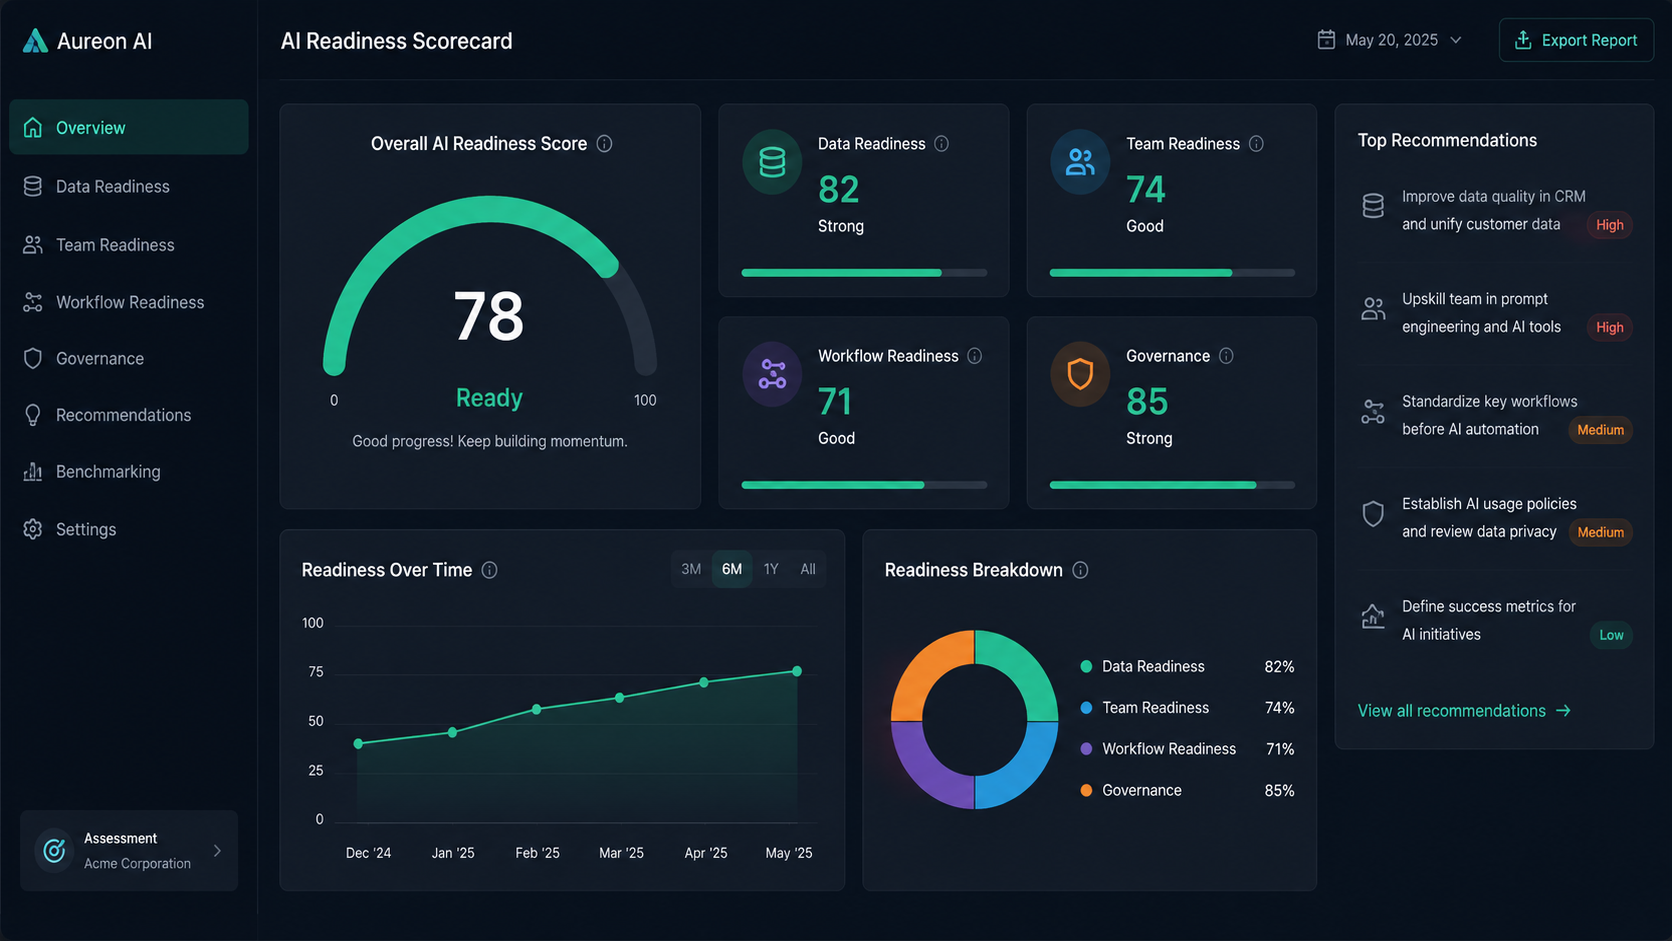Viewport: 1672px width, 941px height.
Task: Open Data Readiness in the sidebar
Action: 129,187
